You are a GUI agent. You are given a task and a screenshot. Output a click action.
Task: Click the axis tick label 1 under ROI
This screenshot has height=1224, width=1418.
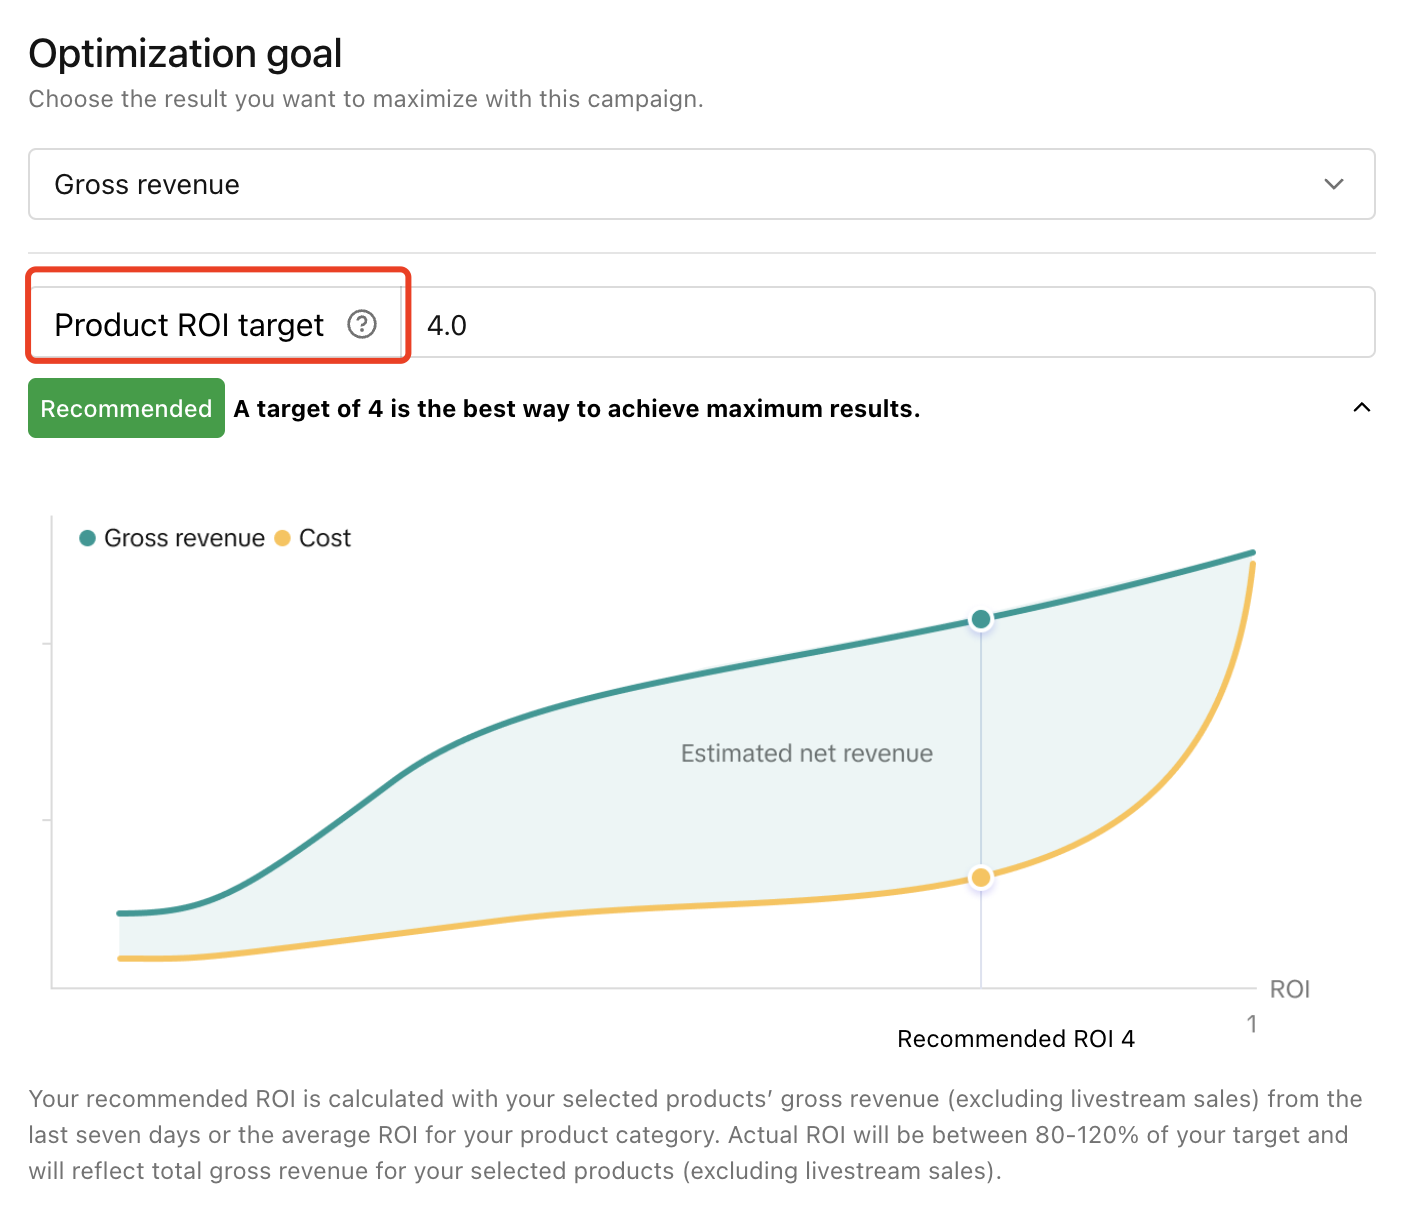pos(1251,1024)
